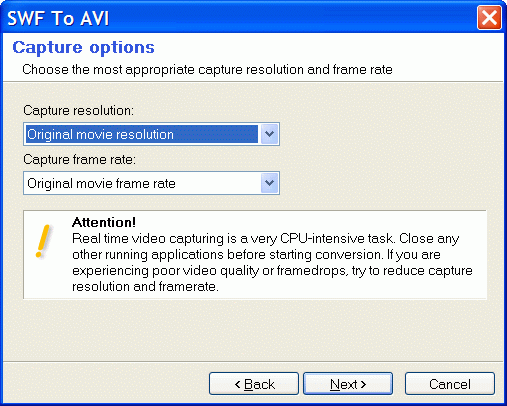Click the subtitle about choosing capture resolution

click(x=207, y=69)
